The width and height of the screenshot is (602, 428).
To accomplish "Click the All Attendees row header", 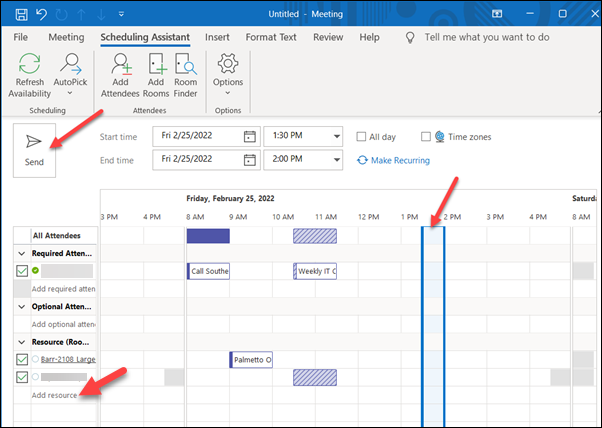I will coord(56,236).
